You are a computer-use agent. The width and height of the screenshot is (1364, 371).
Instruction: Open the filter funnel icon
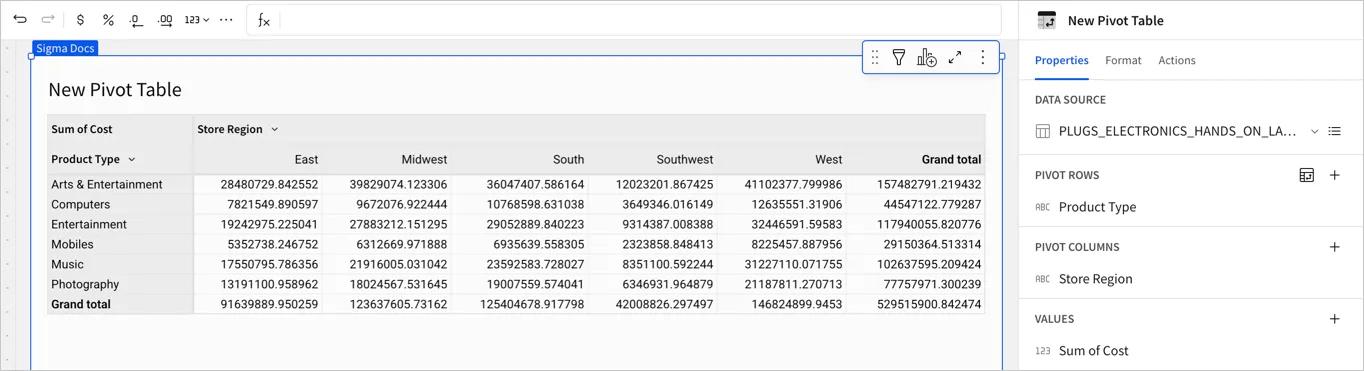899,58
